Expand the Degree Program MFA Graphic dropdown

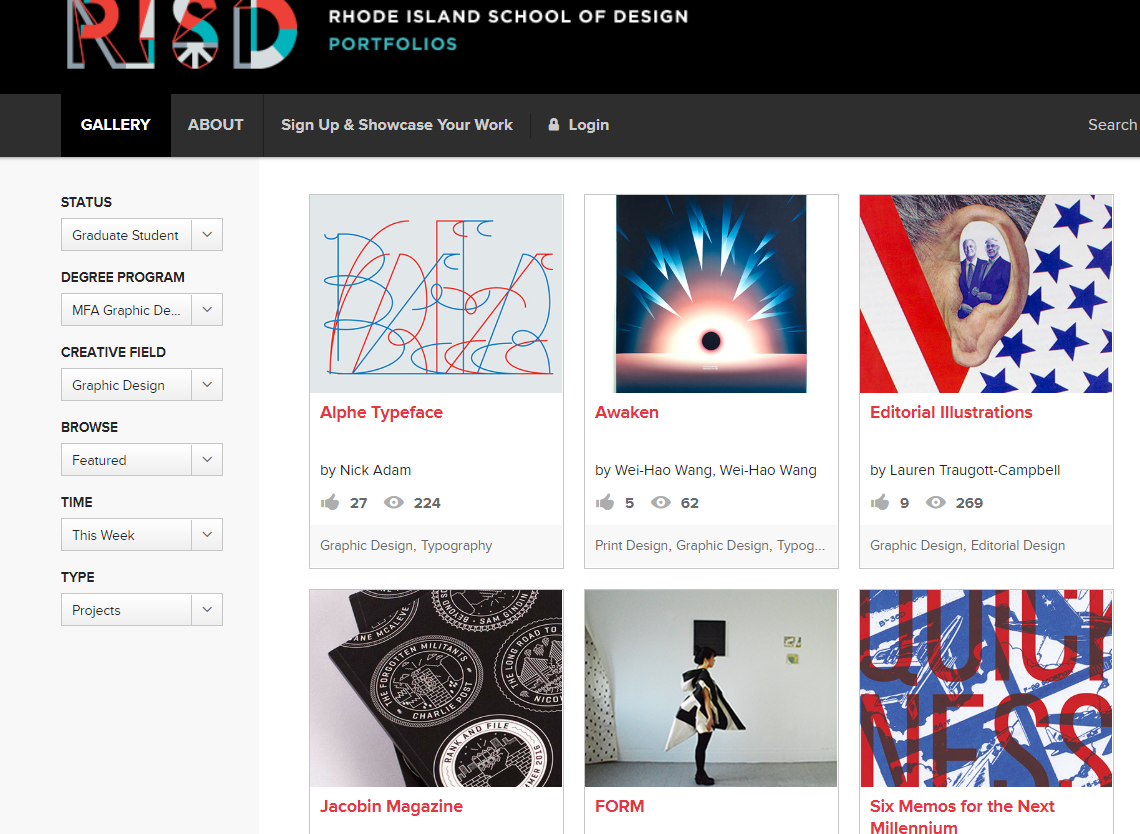(142, 310)
